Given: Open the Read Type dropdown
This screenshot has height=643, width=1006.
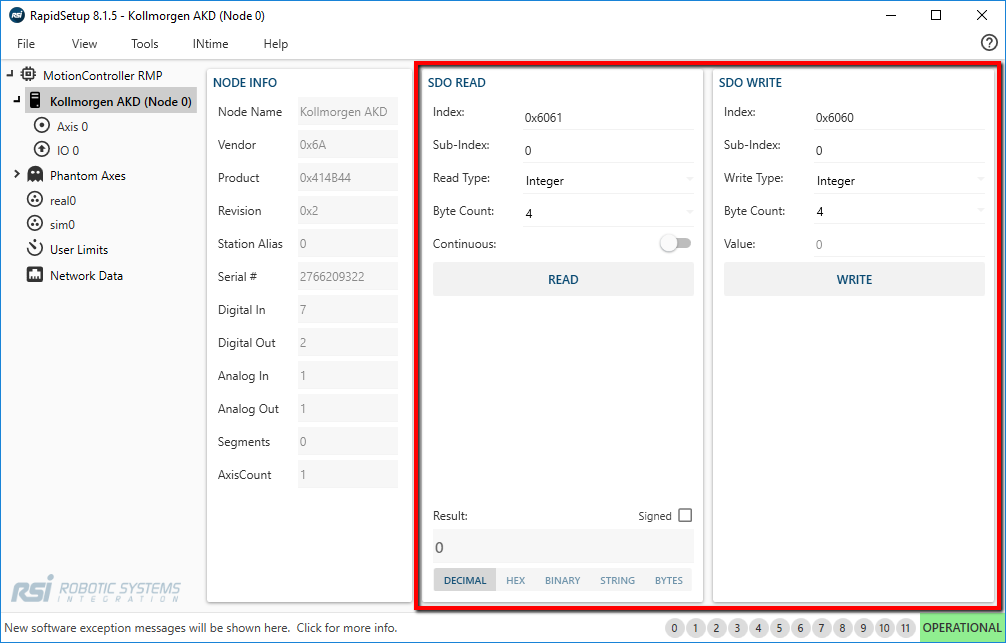Looking at the screenshot, I should click(x=608, y=181).
